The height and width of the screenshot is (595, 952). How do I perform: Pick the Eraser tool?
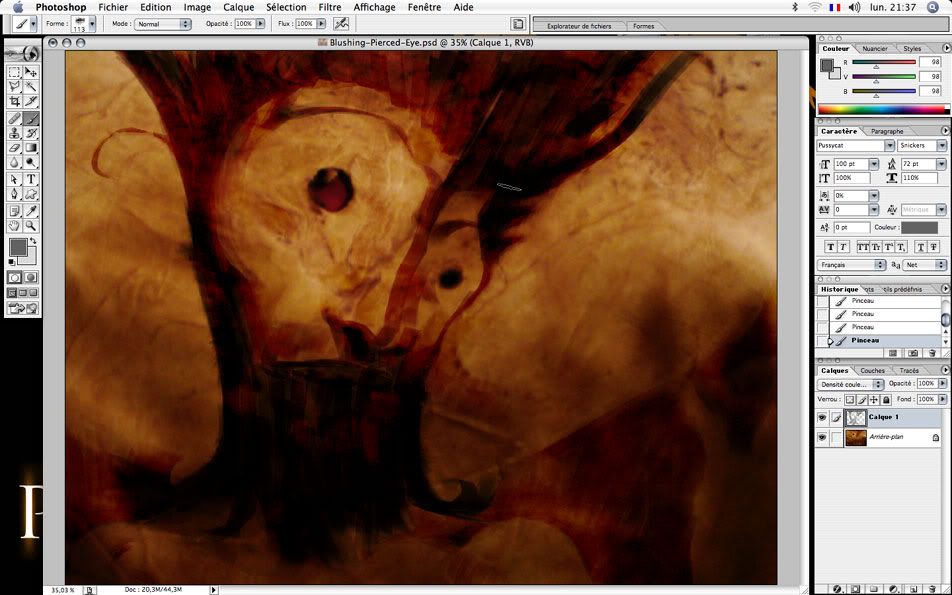14,148
